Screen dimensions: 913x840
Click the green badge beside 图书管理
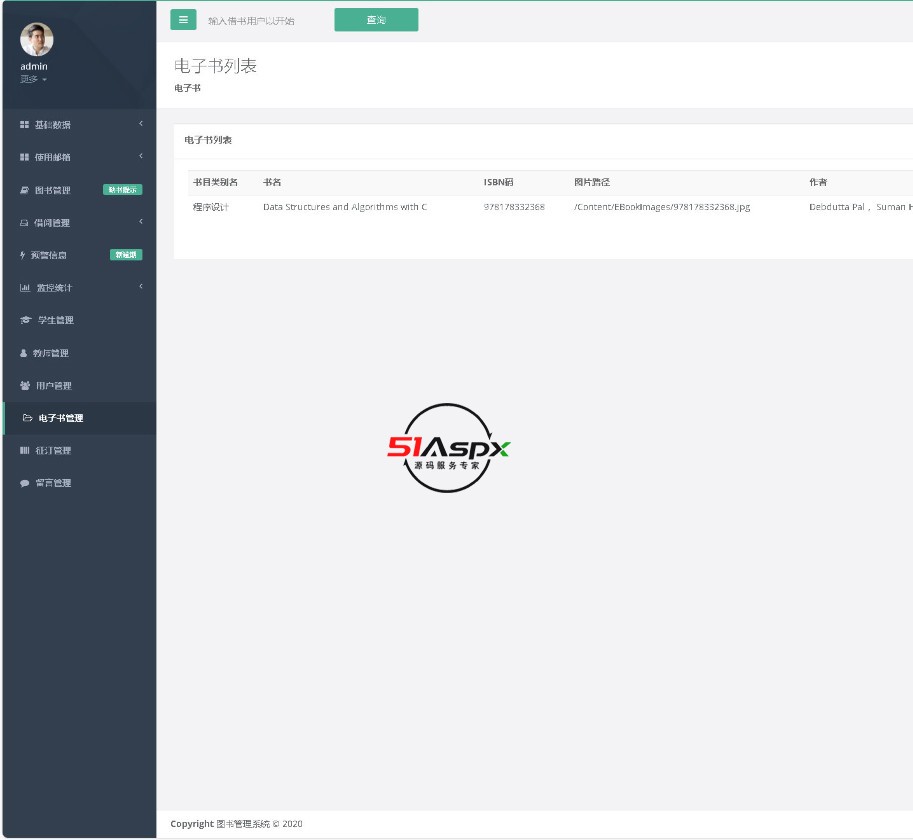click(122, 190)
